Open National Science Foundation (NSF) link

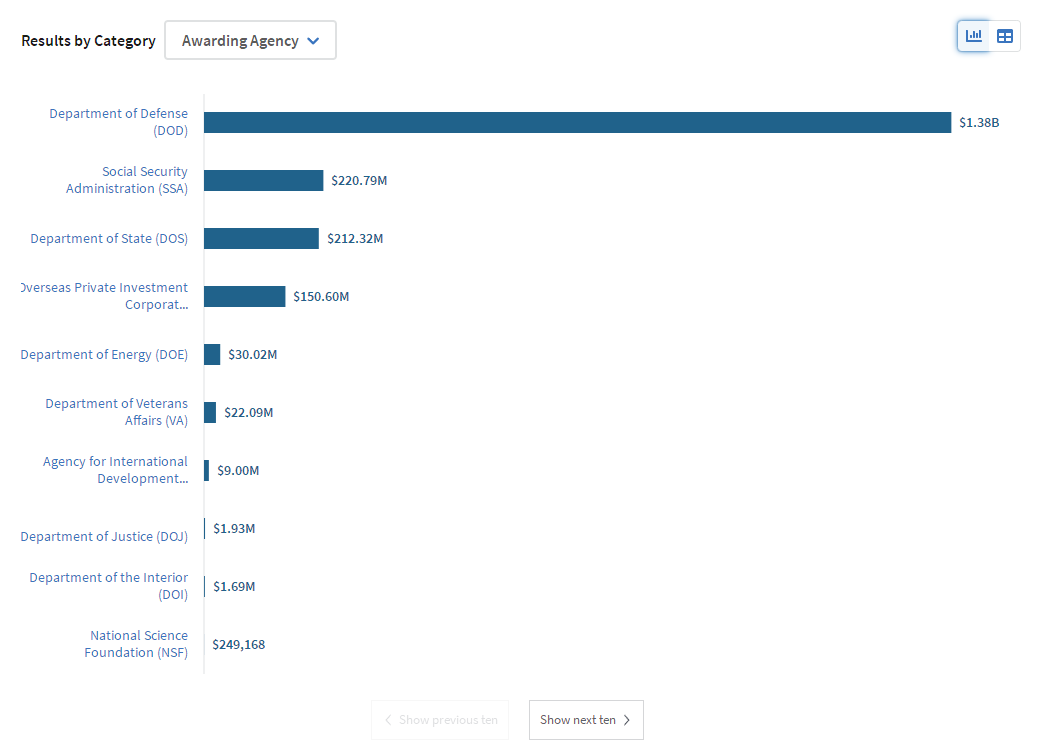[x=136, y=644]
